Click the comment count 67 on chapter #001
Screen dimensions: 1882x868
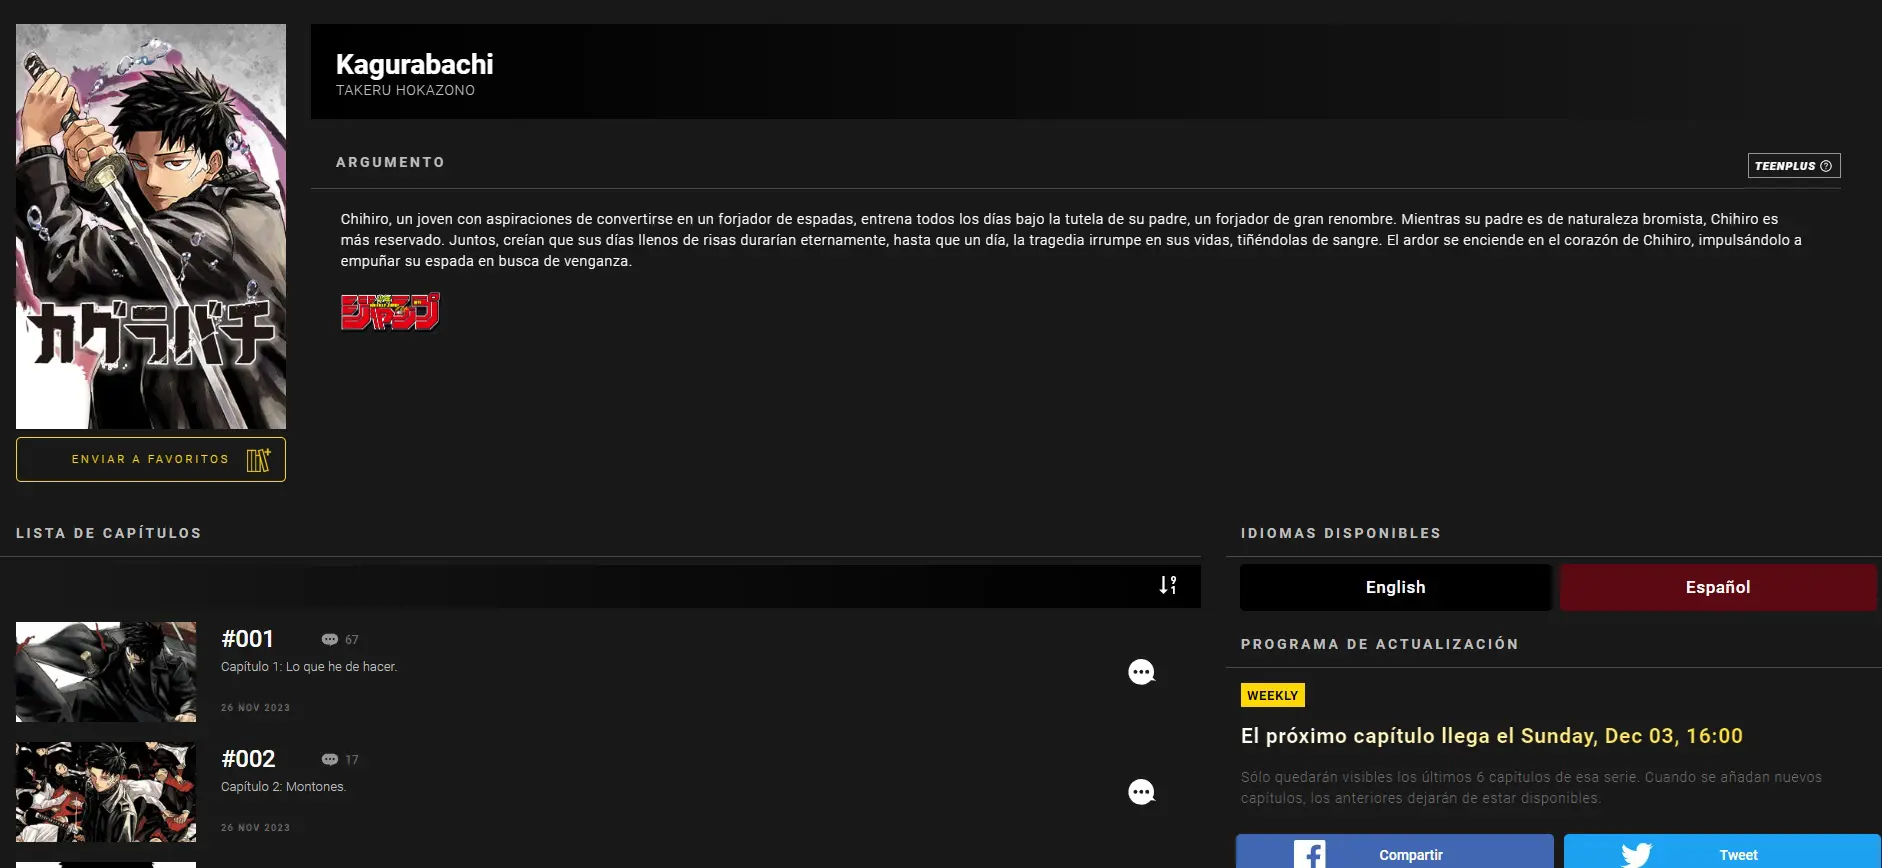click(x=340, y=640)
